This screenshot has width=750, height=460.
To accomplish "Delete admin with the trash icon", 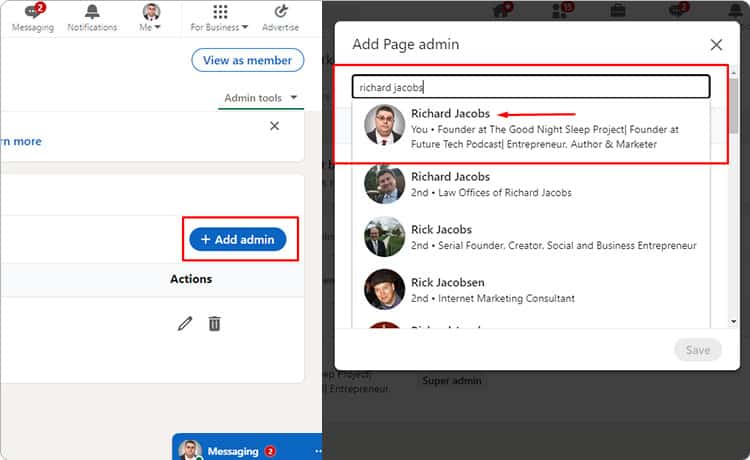I will [x=214, y=324].
